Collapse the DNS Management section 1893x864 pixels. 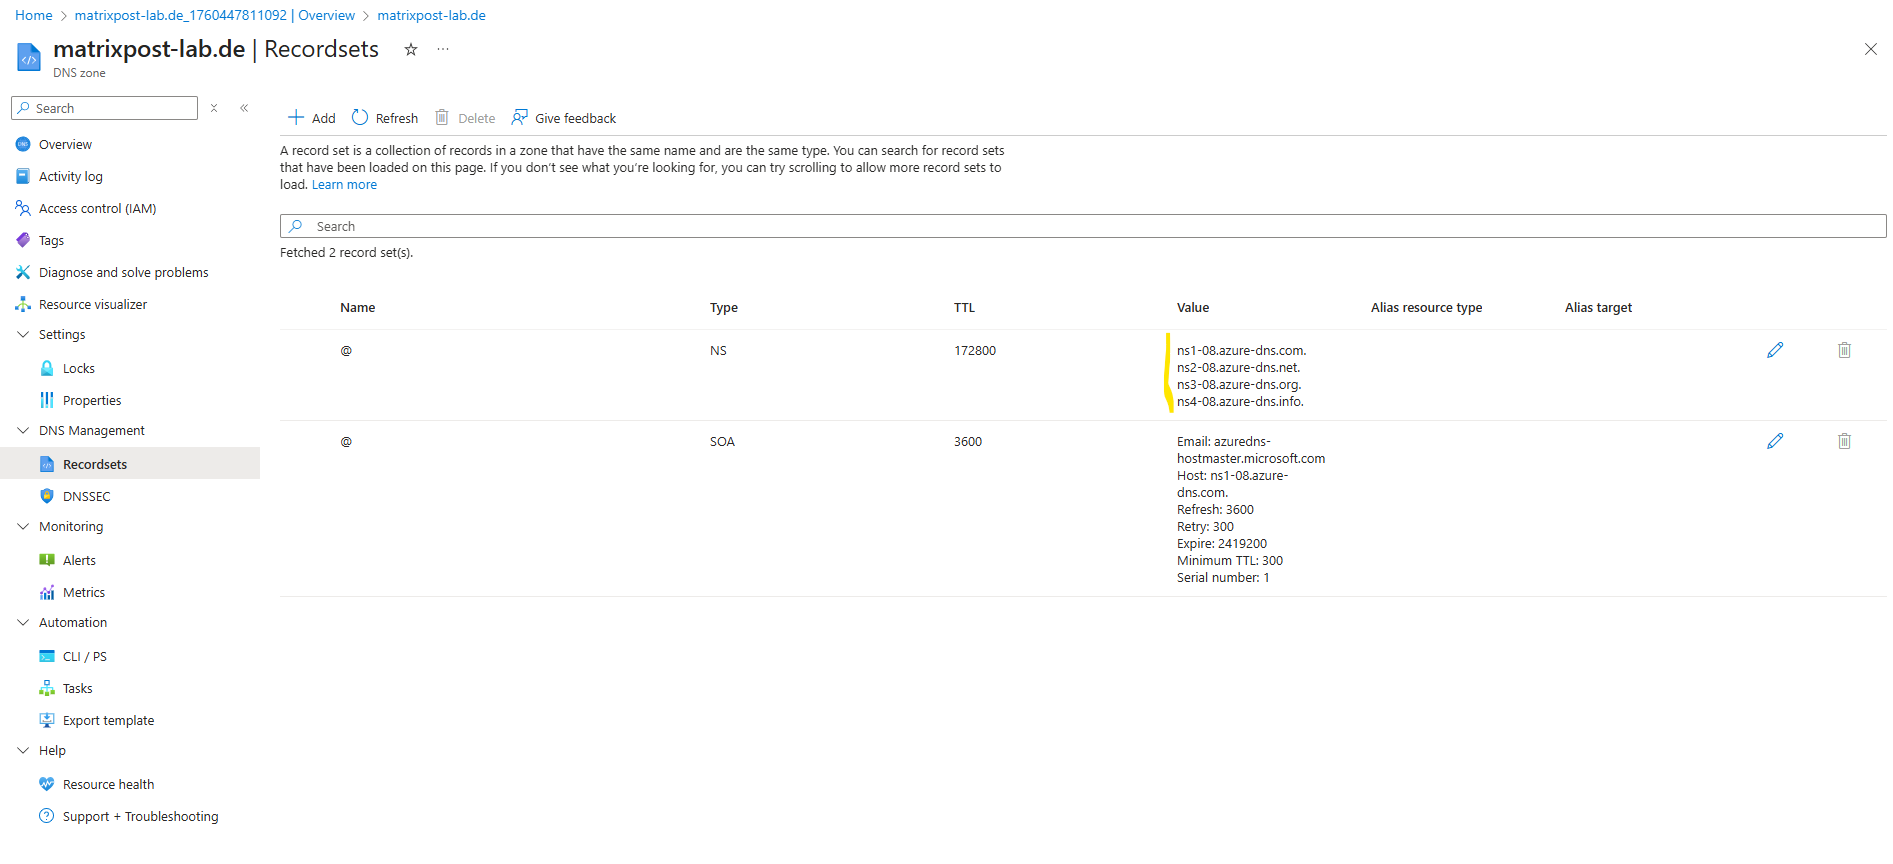click(x=23, y=431)
